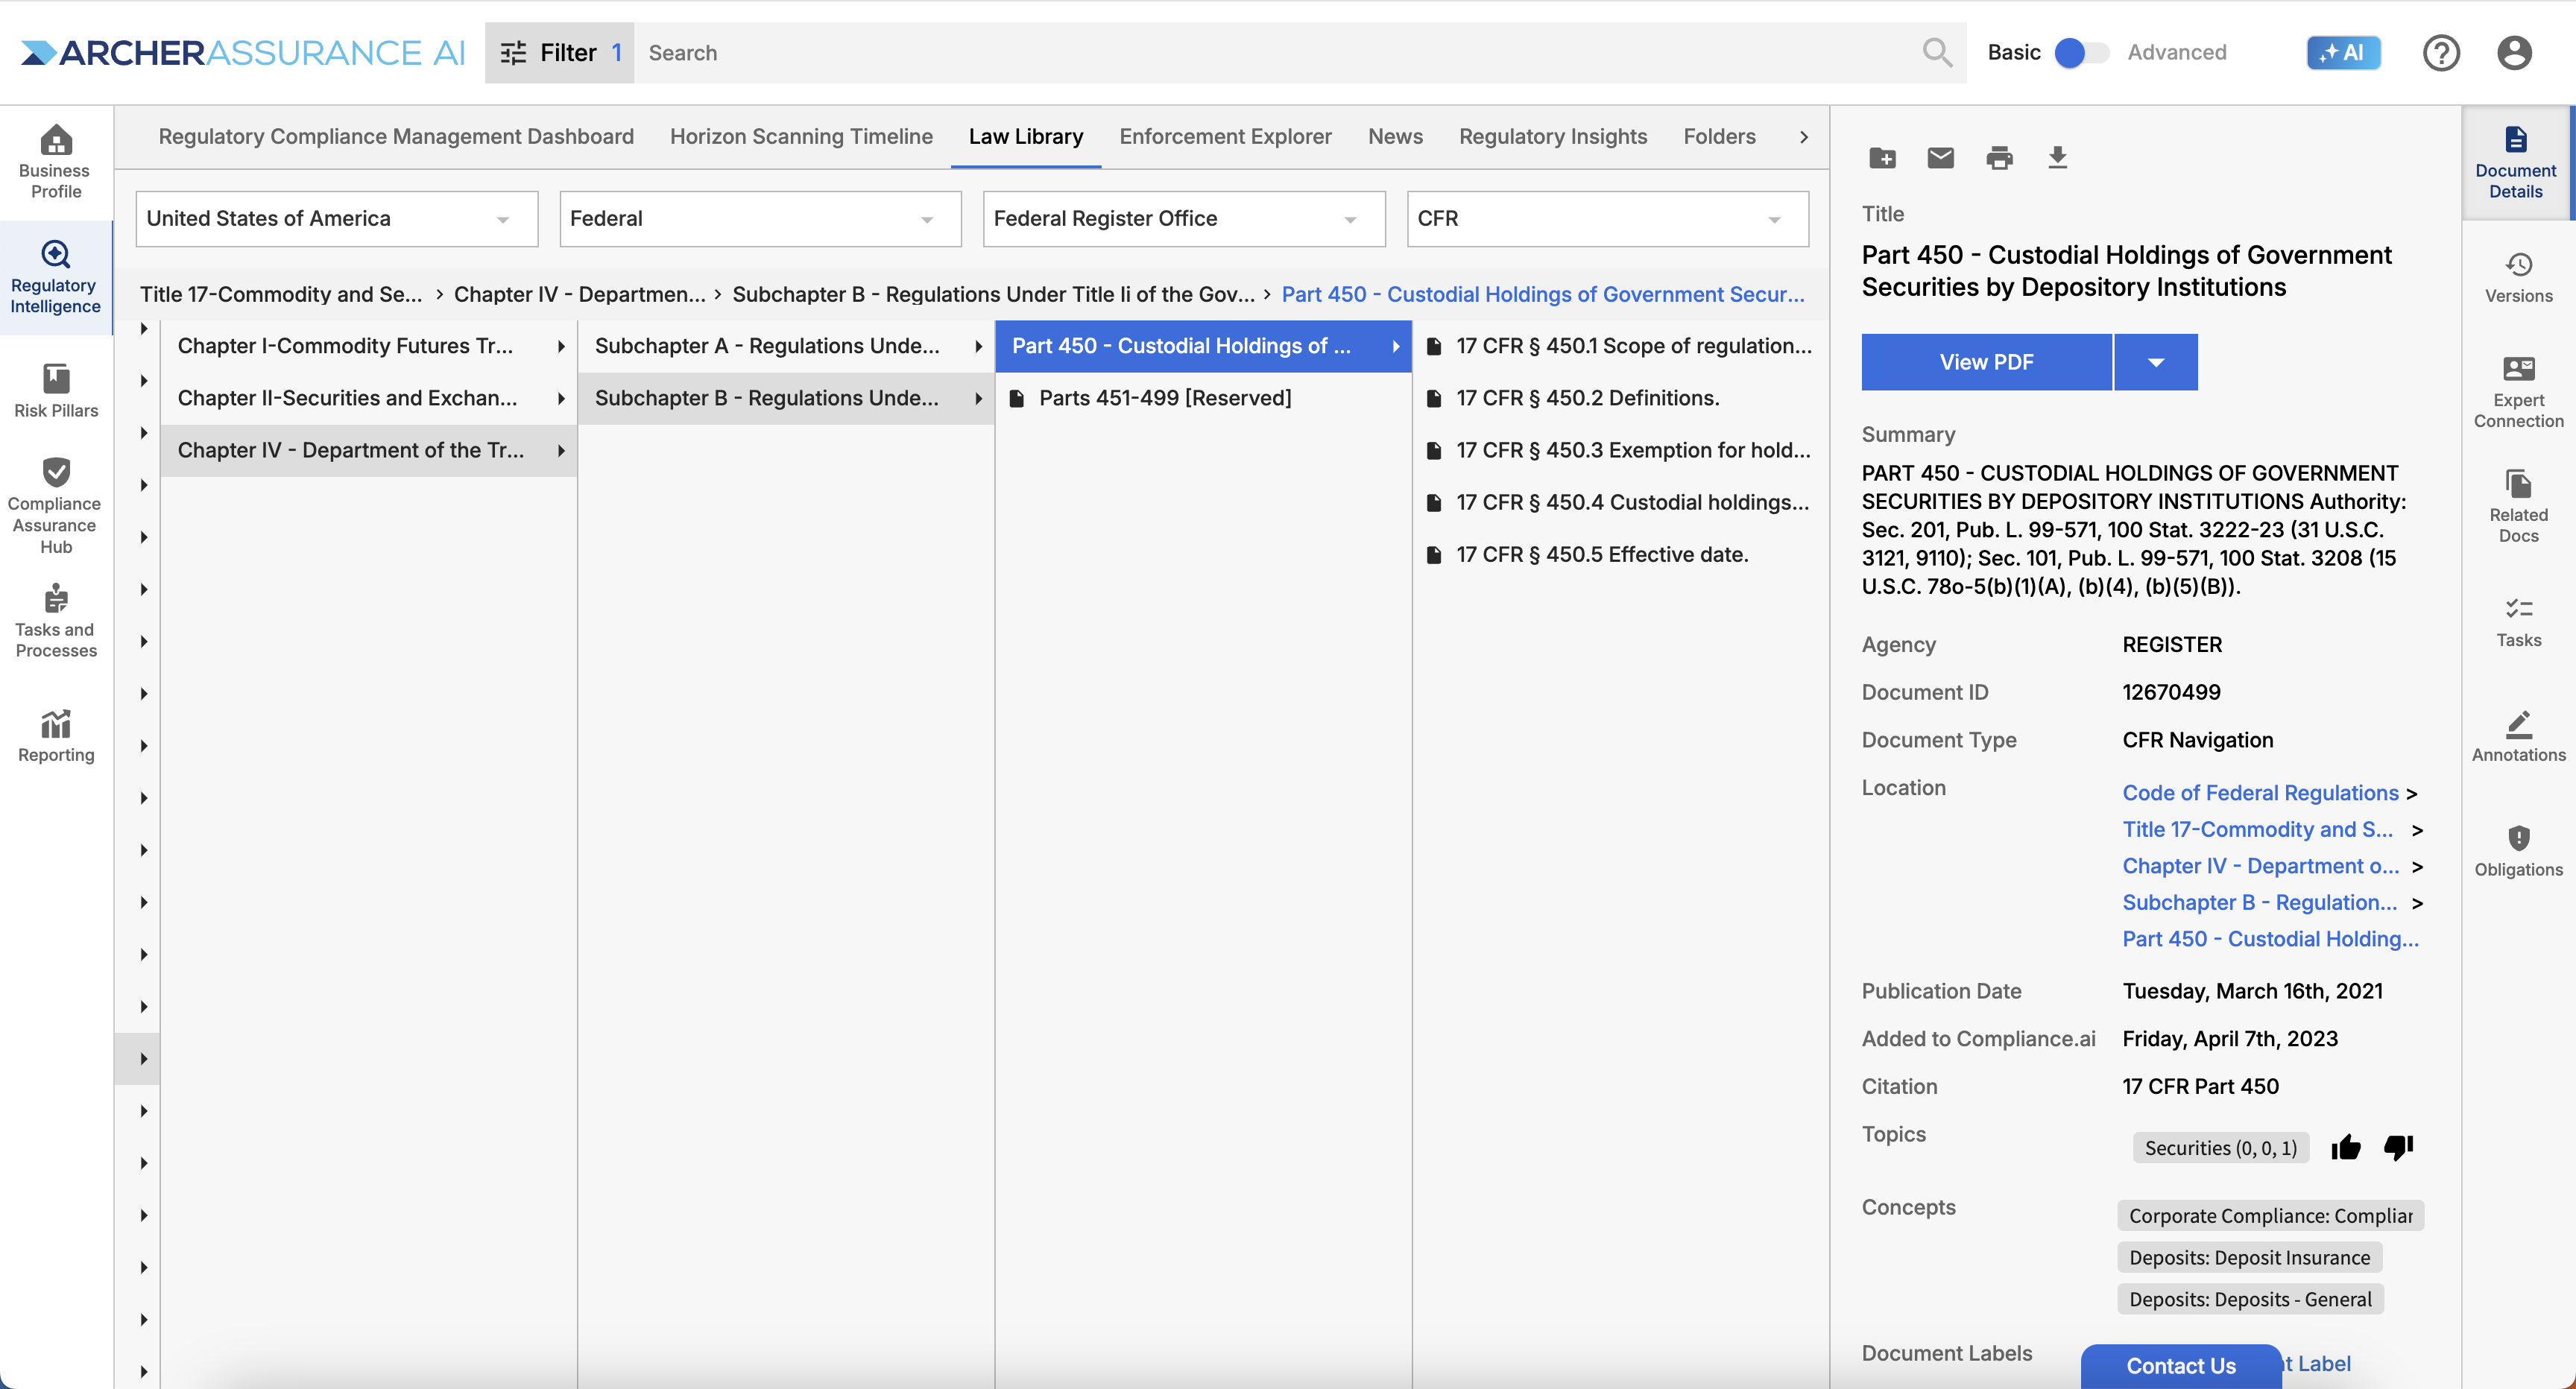This screenshot has height=1389, width=2576.
Task: Open the Related Docs panel
Action: coord(2518,507)
